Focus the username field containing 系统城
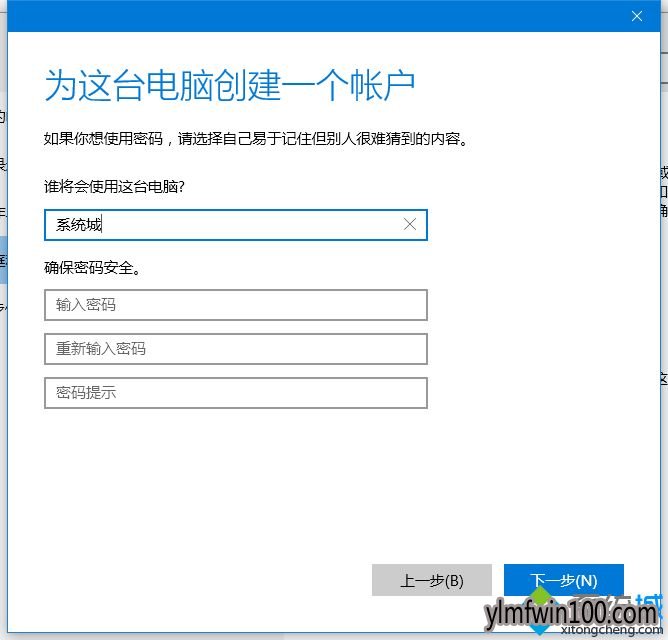Screen dimensions: 668x640 pos(236,225)
